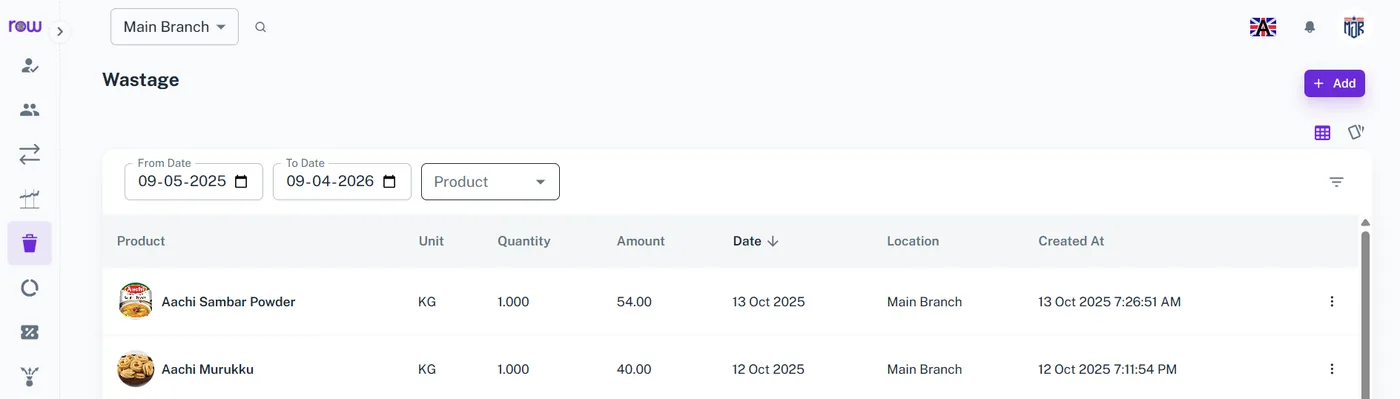
Task: Open the transfer arrows sidebar icon
Action: coord(29,154)
